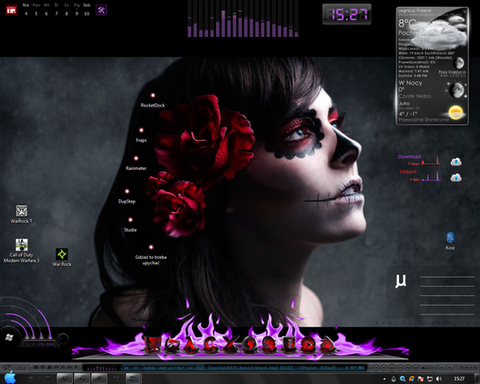Image resolution: width=480 pixels, height=384 pixels.
Task: Open the red monitor icon in dock
Action: (x=153, y=344)
